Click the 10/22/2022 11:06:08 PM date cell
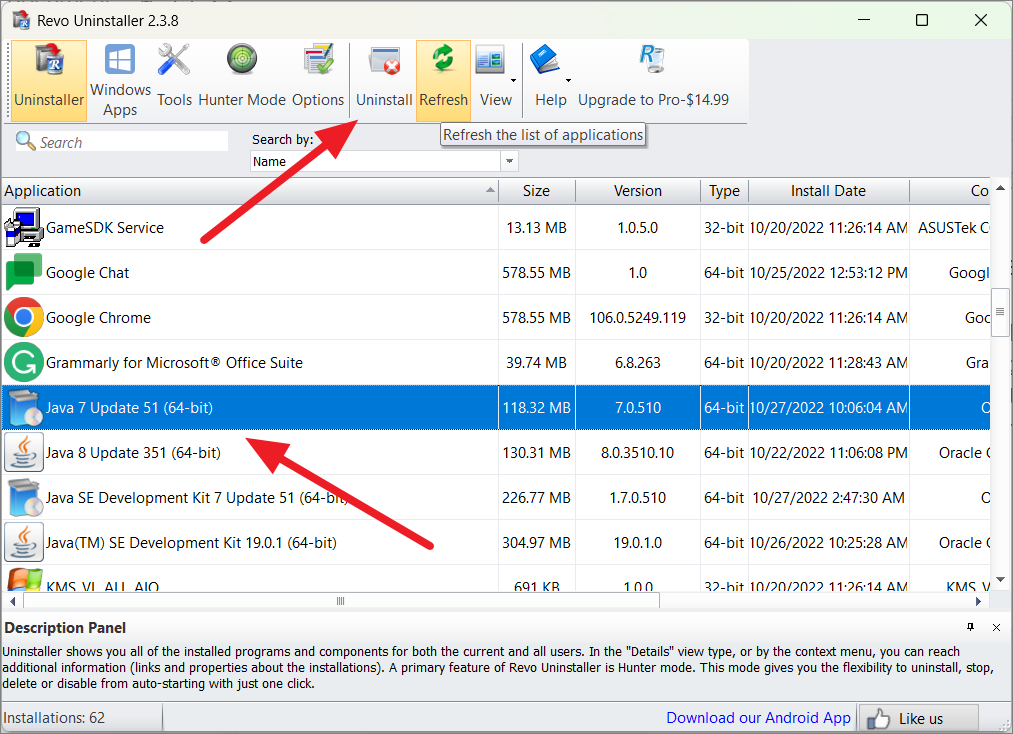This screenshot has width=1013, height=734. [828, 453]
